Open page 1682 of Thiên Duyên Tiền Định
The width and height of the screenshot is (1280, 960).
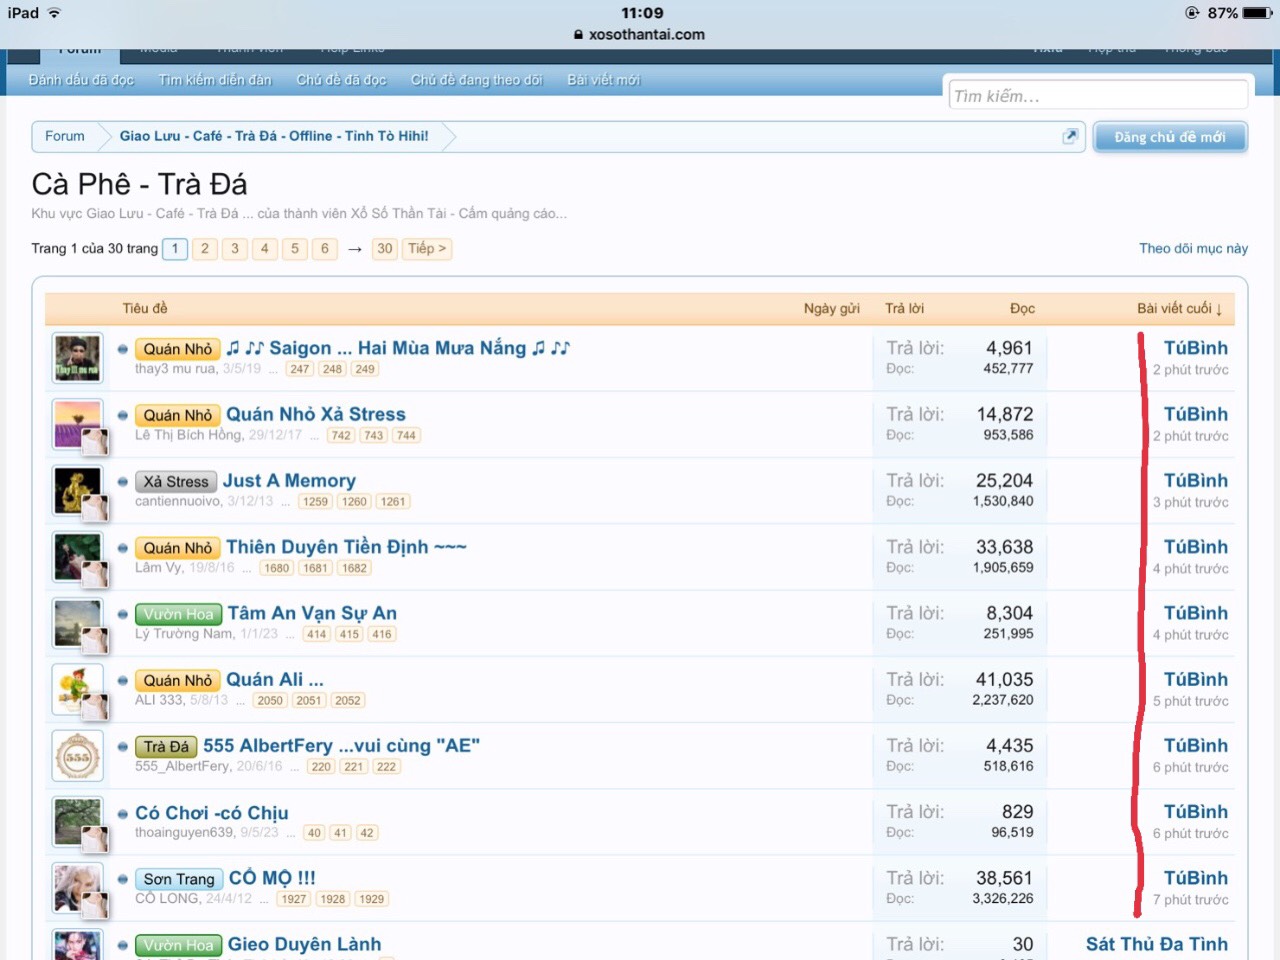click(354, 568)
